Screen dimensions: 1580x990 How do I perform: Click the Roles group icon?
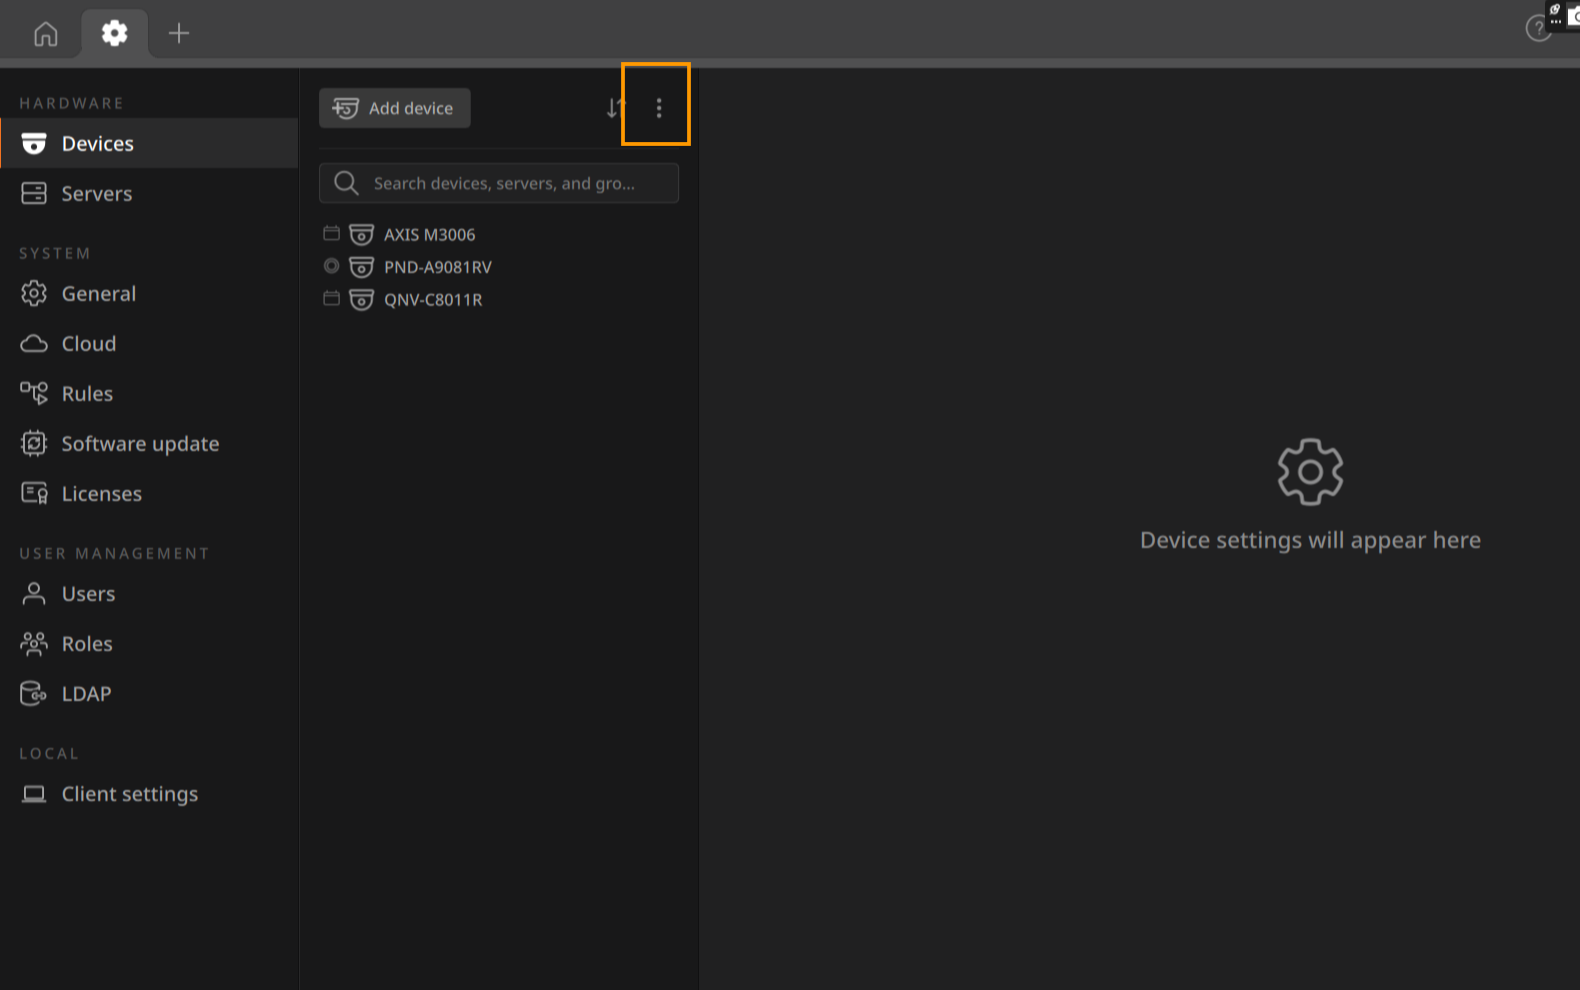tap(34, 643)
